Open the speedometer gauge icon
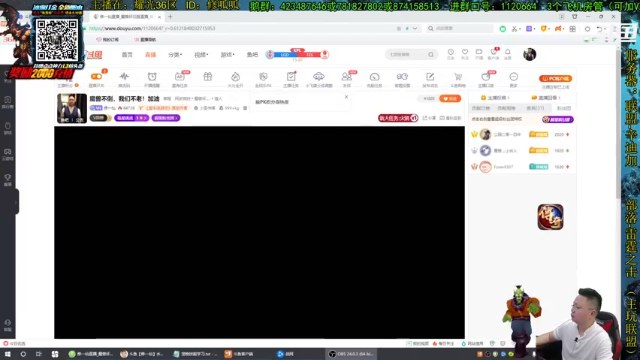This screenshot has width=640, height=360. coord(374,76)
